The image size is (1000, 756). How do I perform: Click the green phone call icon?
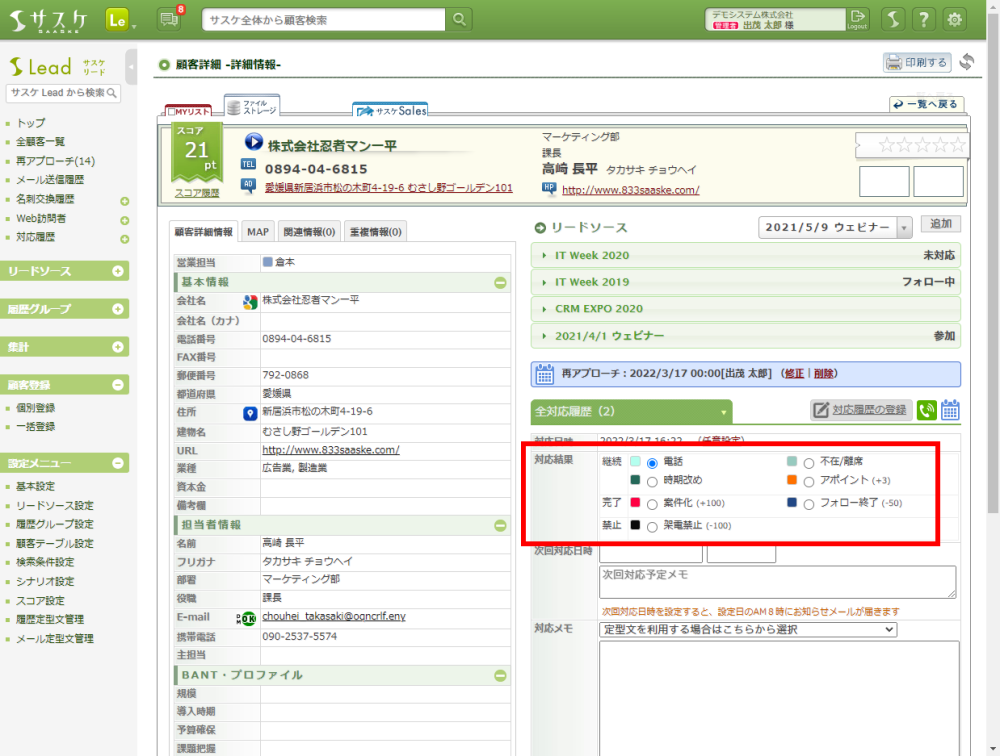[927, 410]
